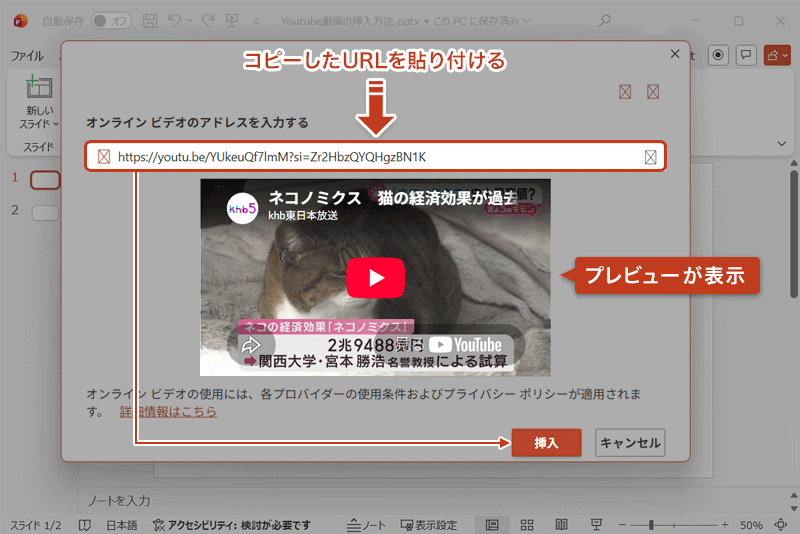Open the file save location dropdown in title
The height and width of the screenshot is (534, 800).
coord(527,21)
